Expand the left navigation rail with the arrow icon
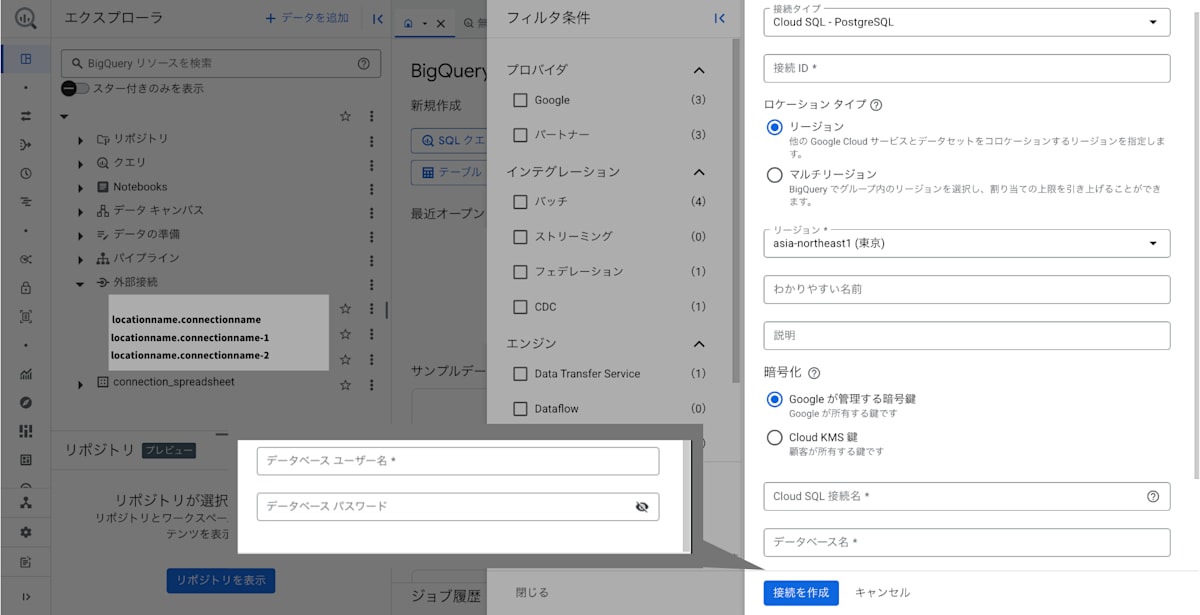The width and height of the screenshot is (1200, 615). (26, 597)
